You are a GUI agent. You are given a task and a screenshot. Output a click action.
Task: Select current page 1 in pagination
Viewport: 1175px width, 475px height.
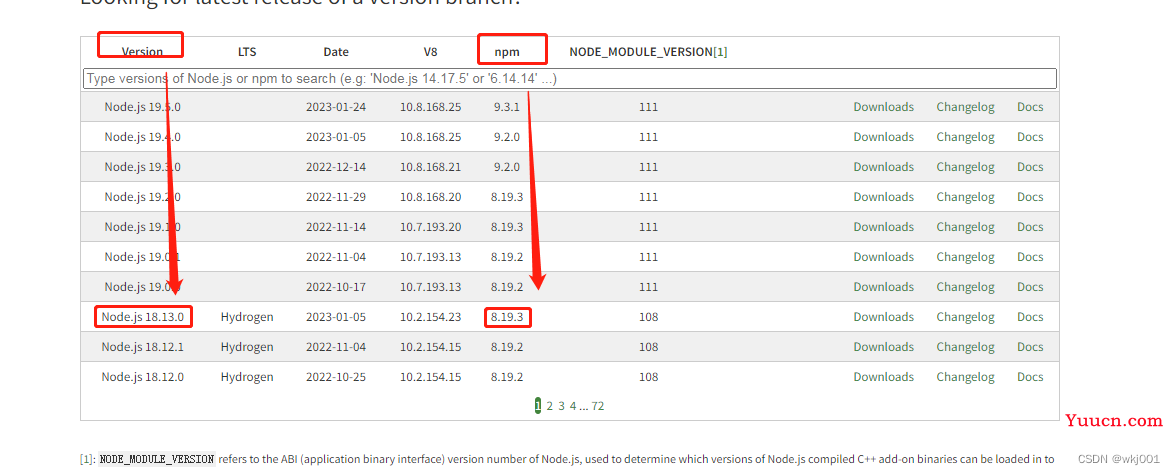(x=537, y=406)
